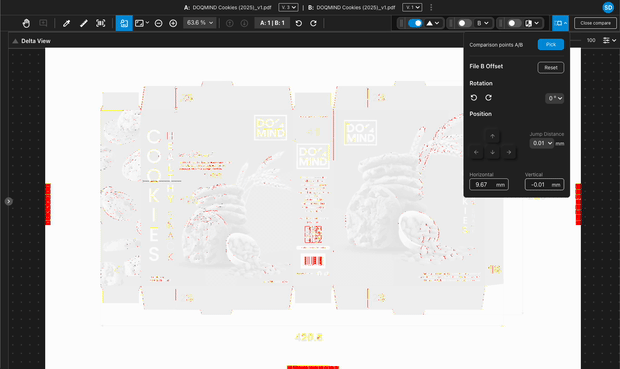Go to next page arrow
The height and width of the screenshot is (369, 620).
[x=244, y=23]
